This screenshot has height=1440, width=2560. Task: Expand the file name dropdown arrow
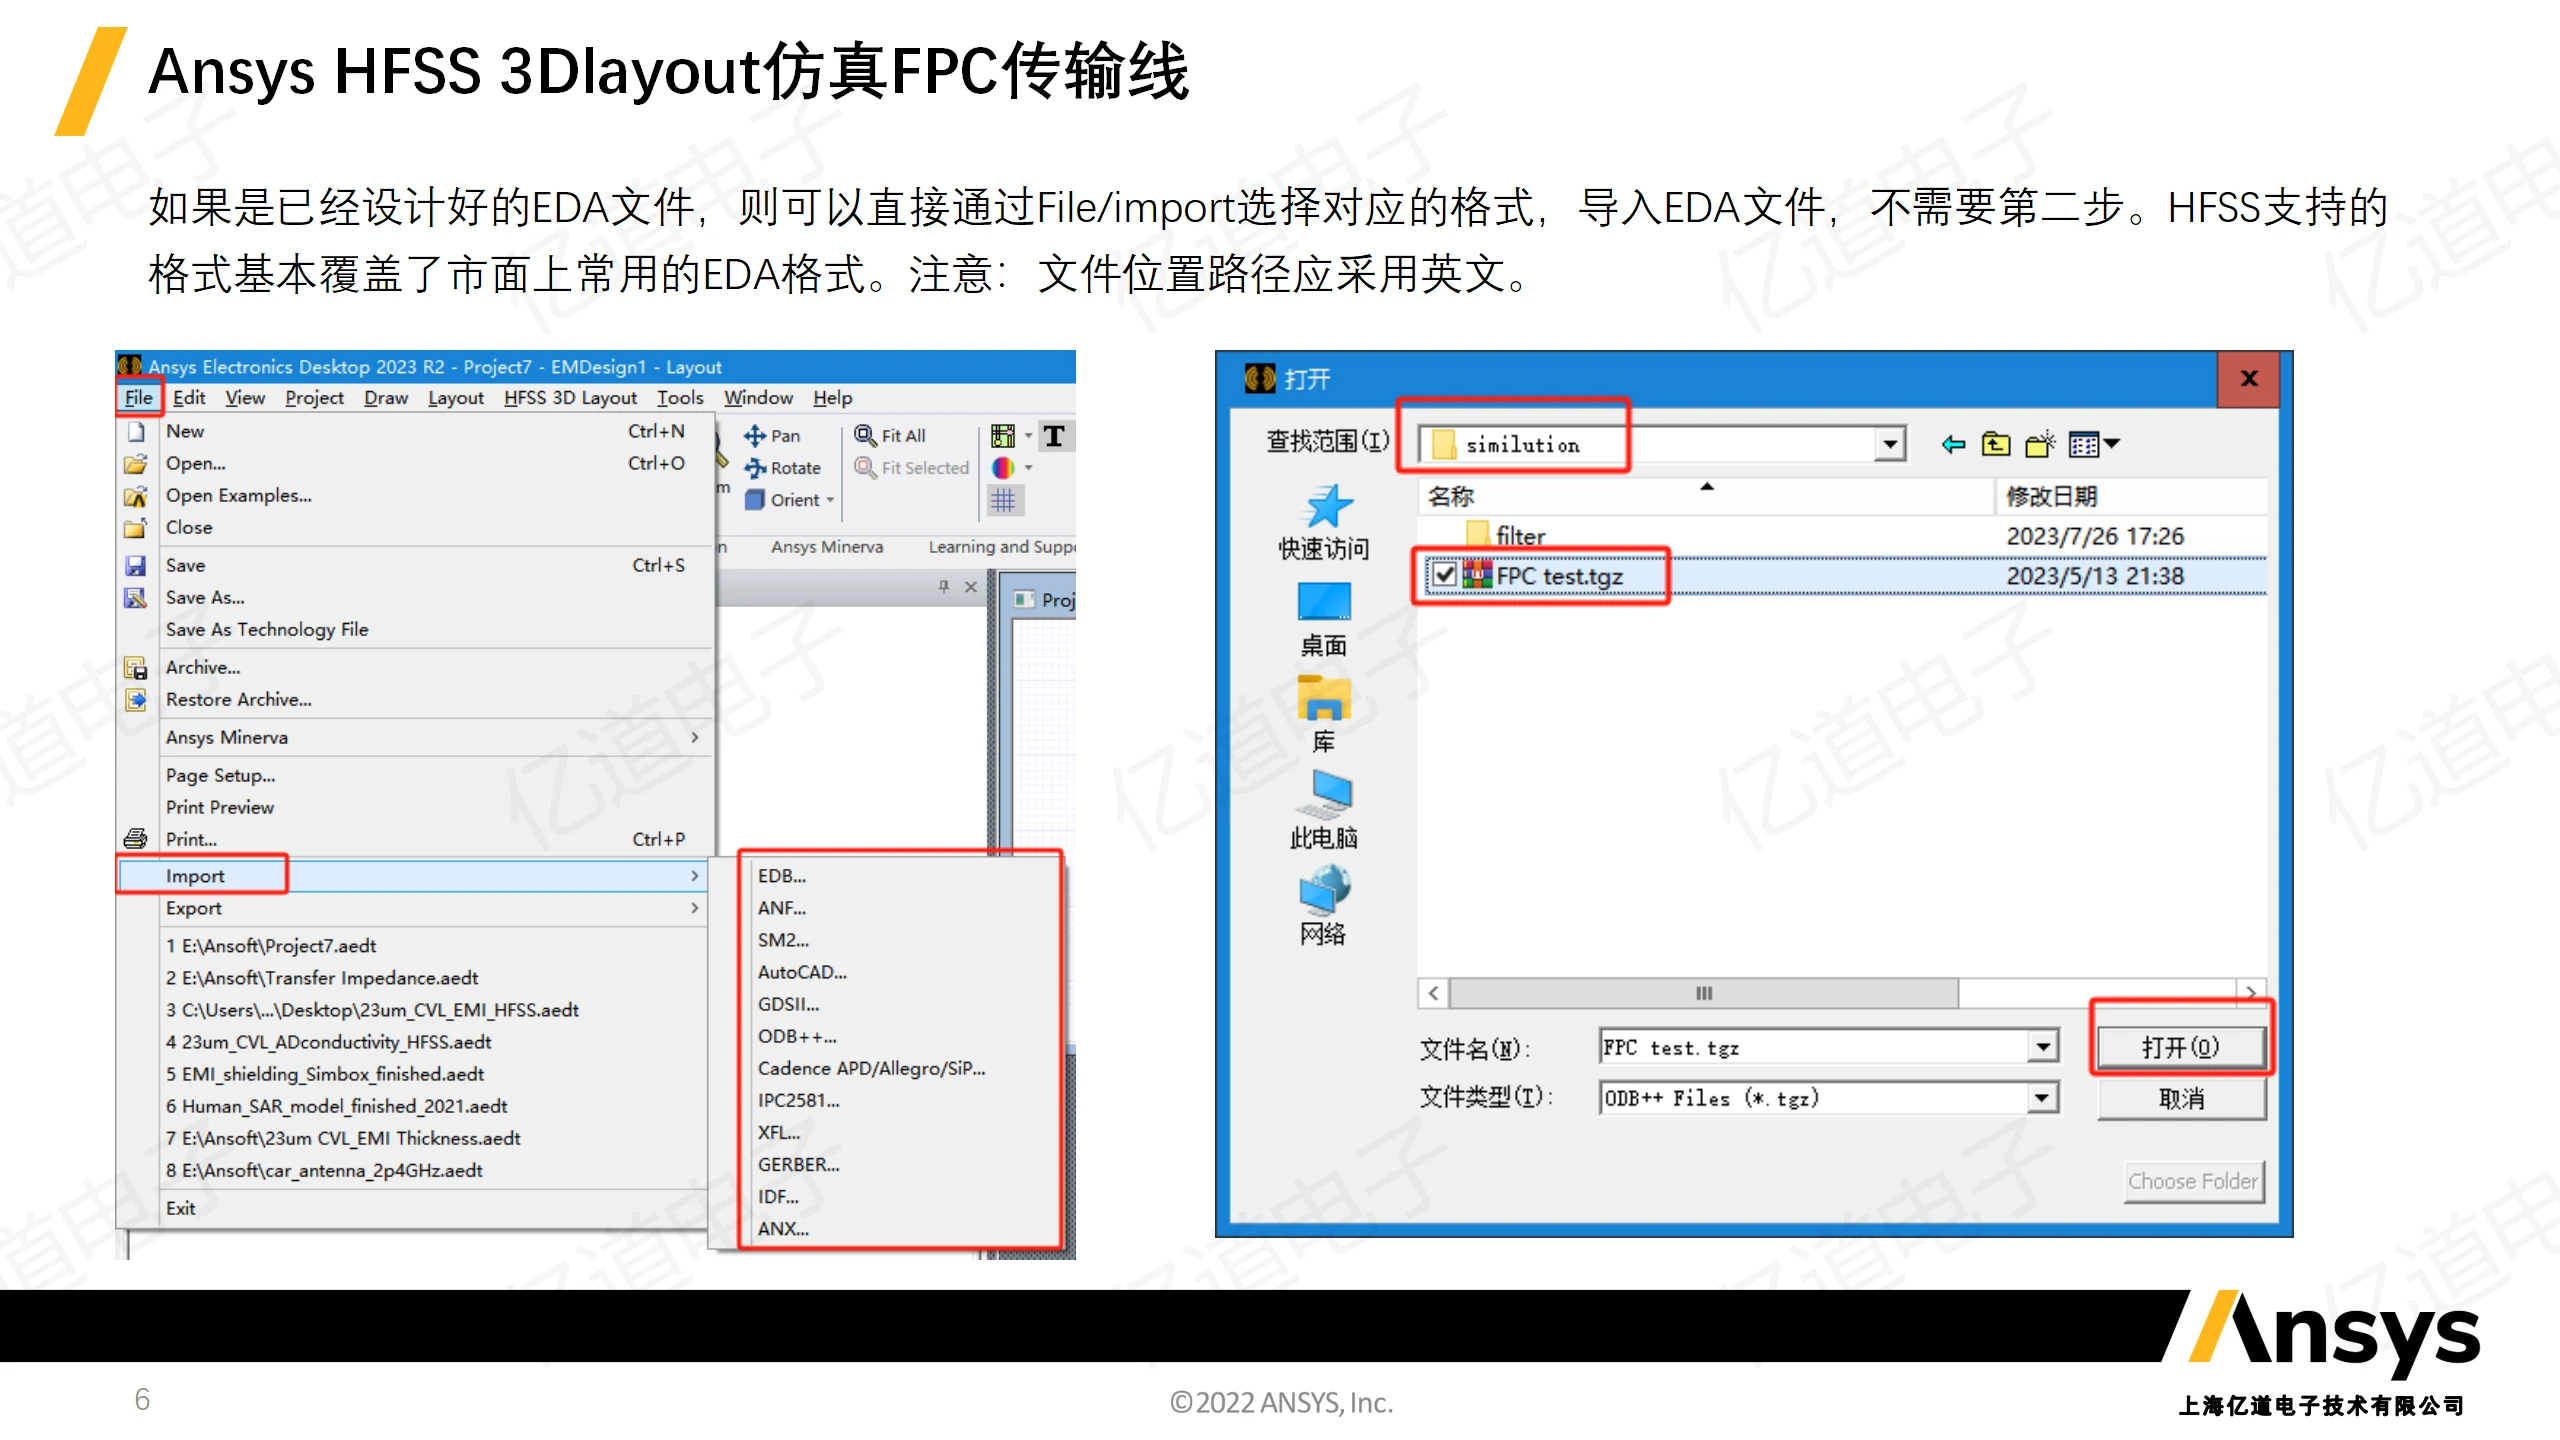2044,1048
